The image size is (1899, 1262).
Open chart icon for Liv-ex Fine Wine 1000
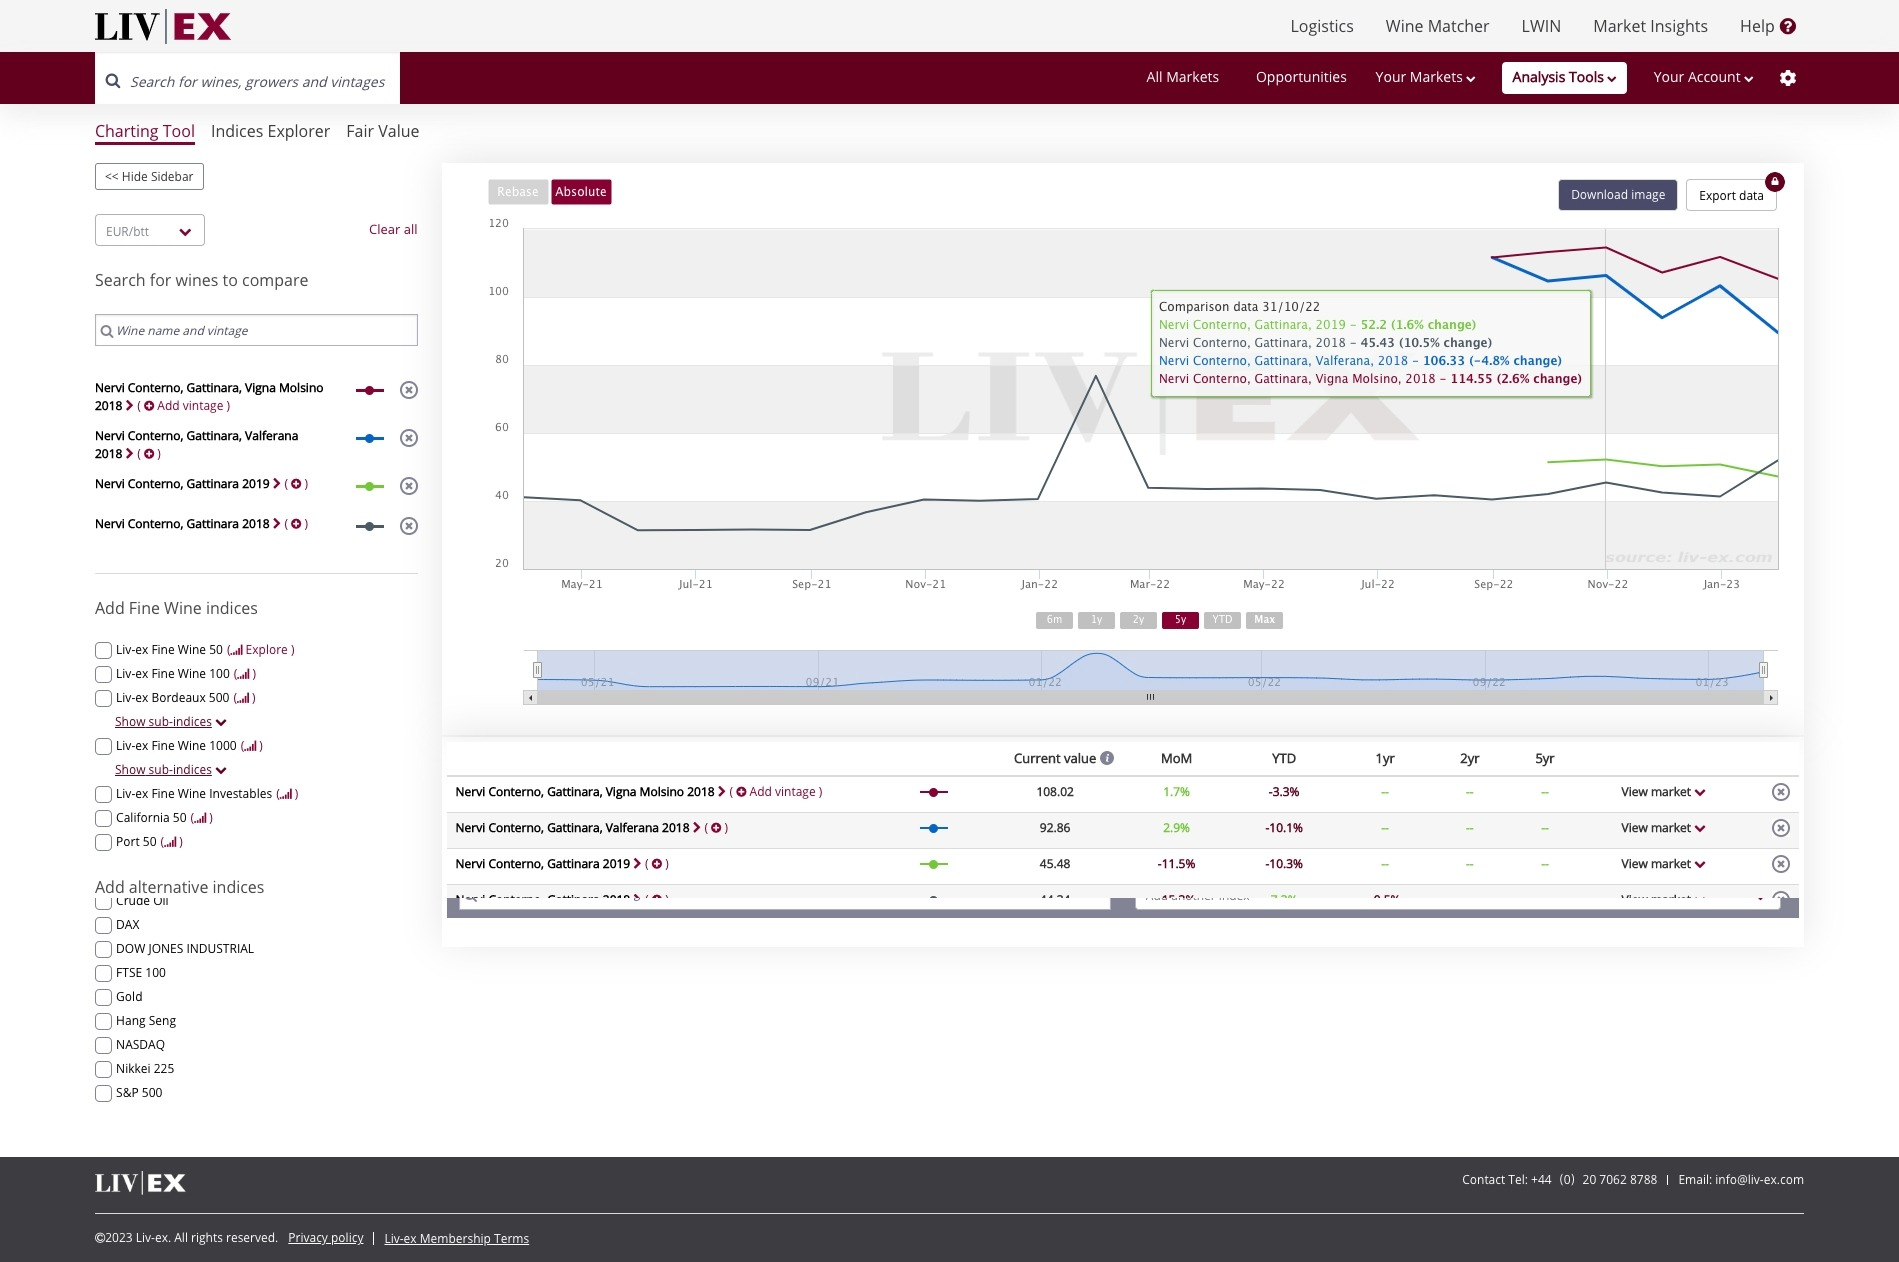click(250, 746)
